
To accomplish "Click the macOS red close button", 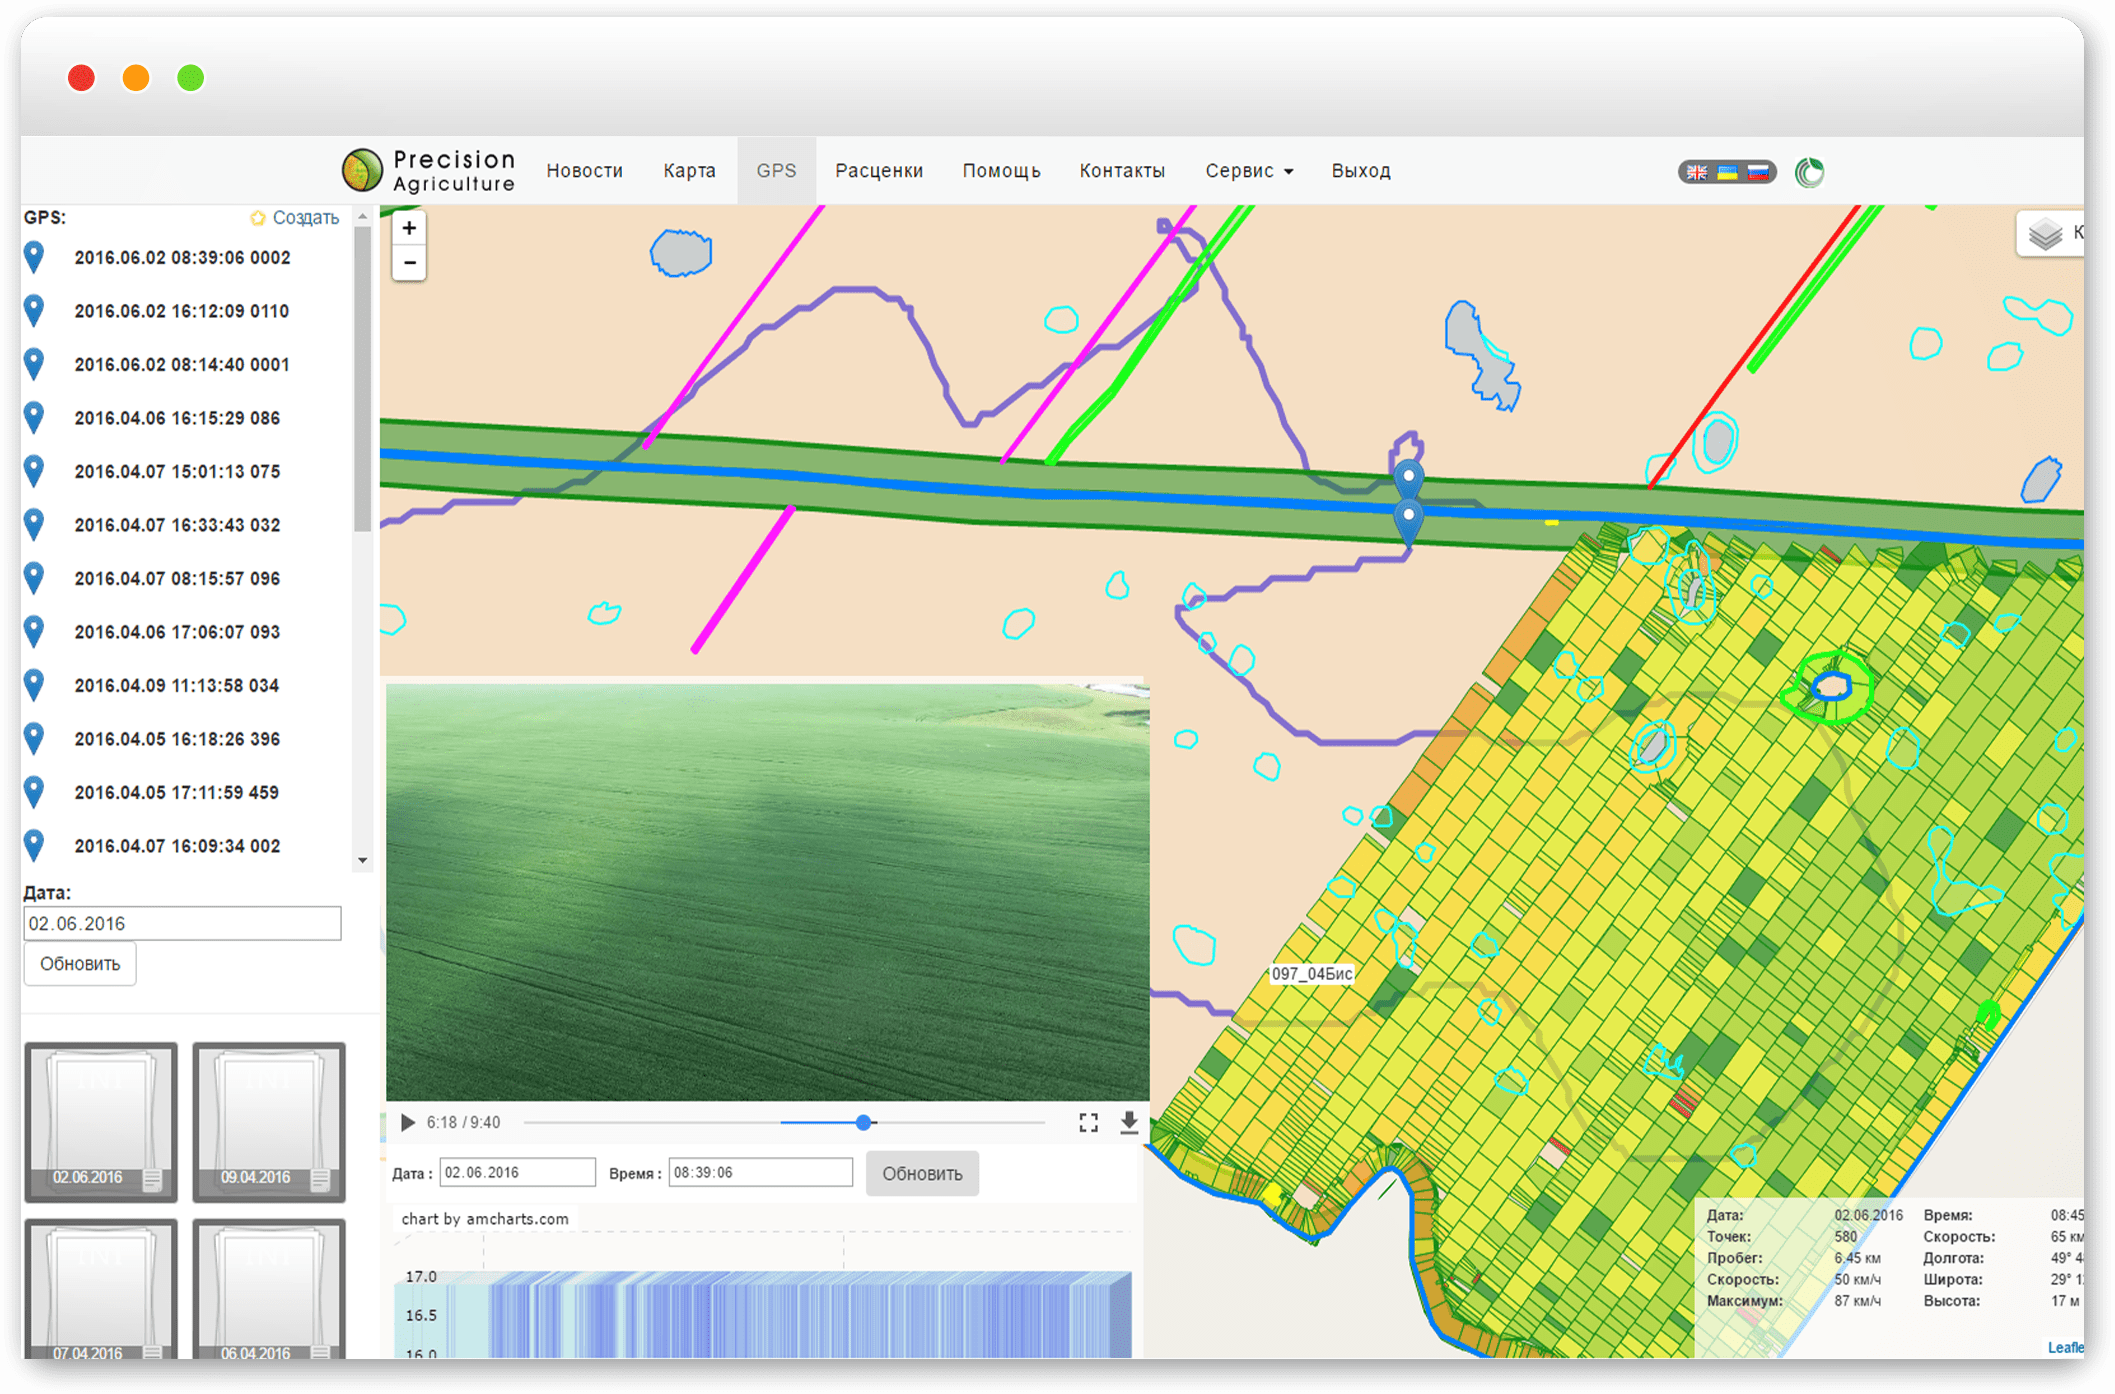I will pos(82,78).
